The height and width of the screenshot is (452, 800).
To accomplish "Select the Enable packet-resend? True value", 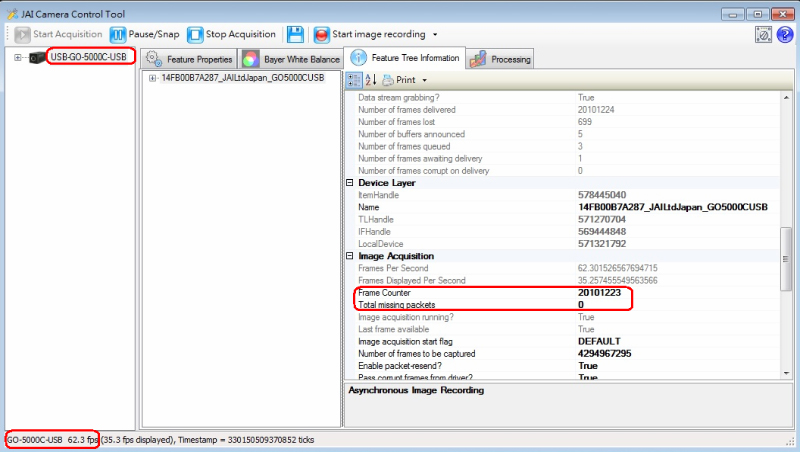I will (588, 366).
